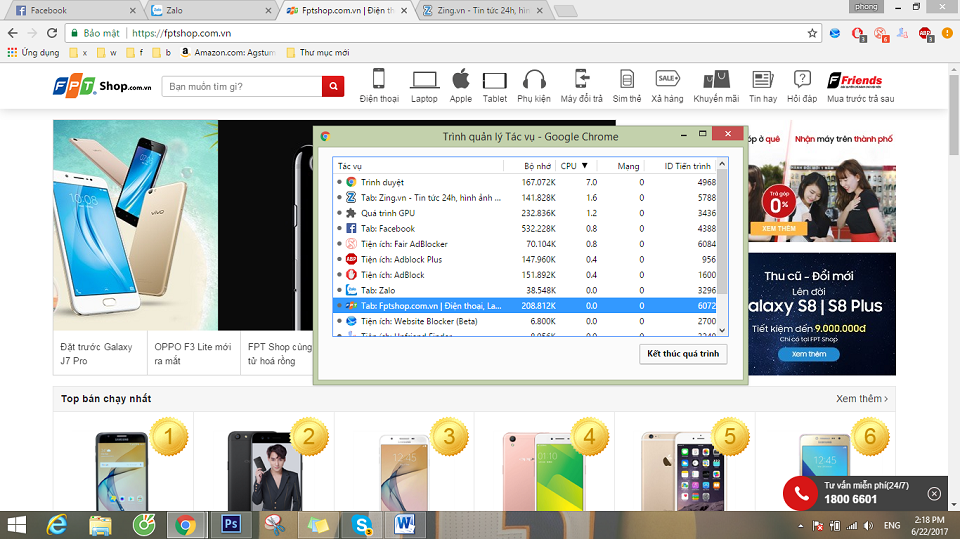Switch to the Facebook tab

coord(73,10)
